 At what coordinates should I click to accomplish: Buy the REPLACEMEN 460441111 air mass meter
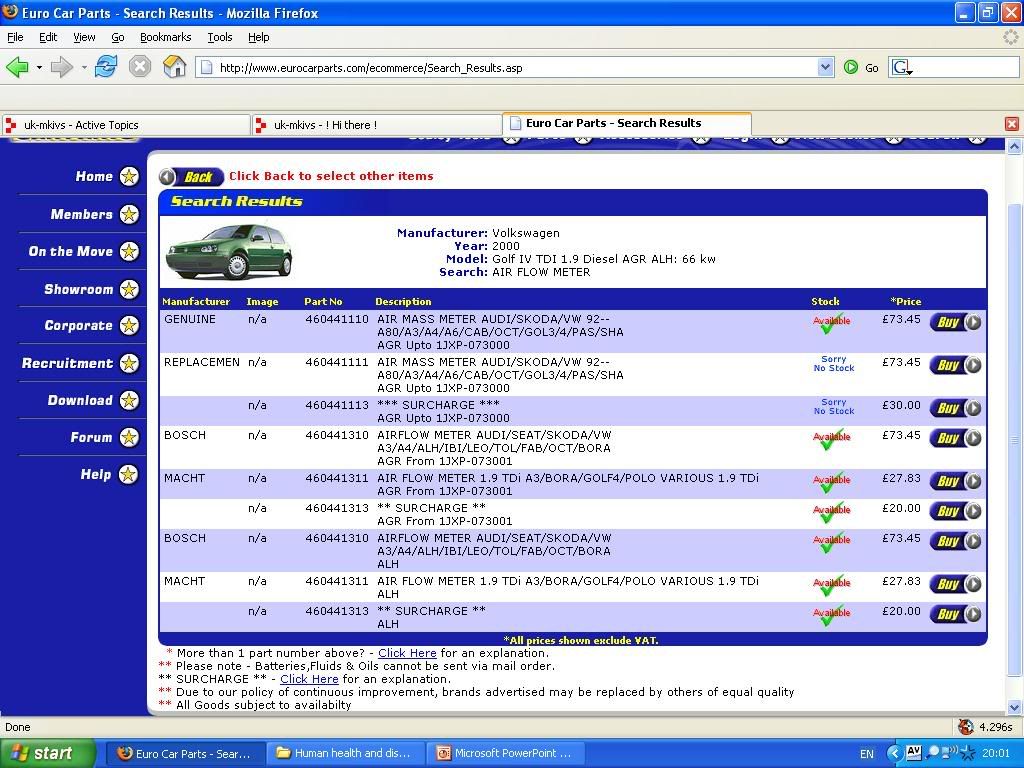[x=955, y=365]
